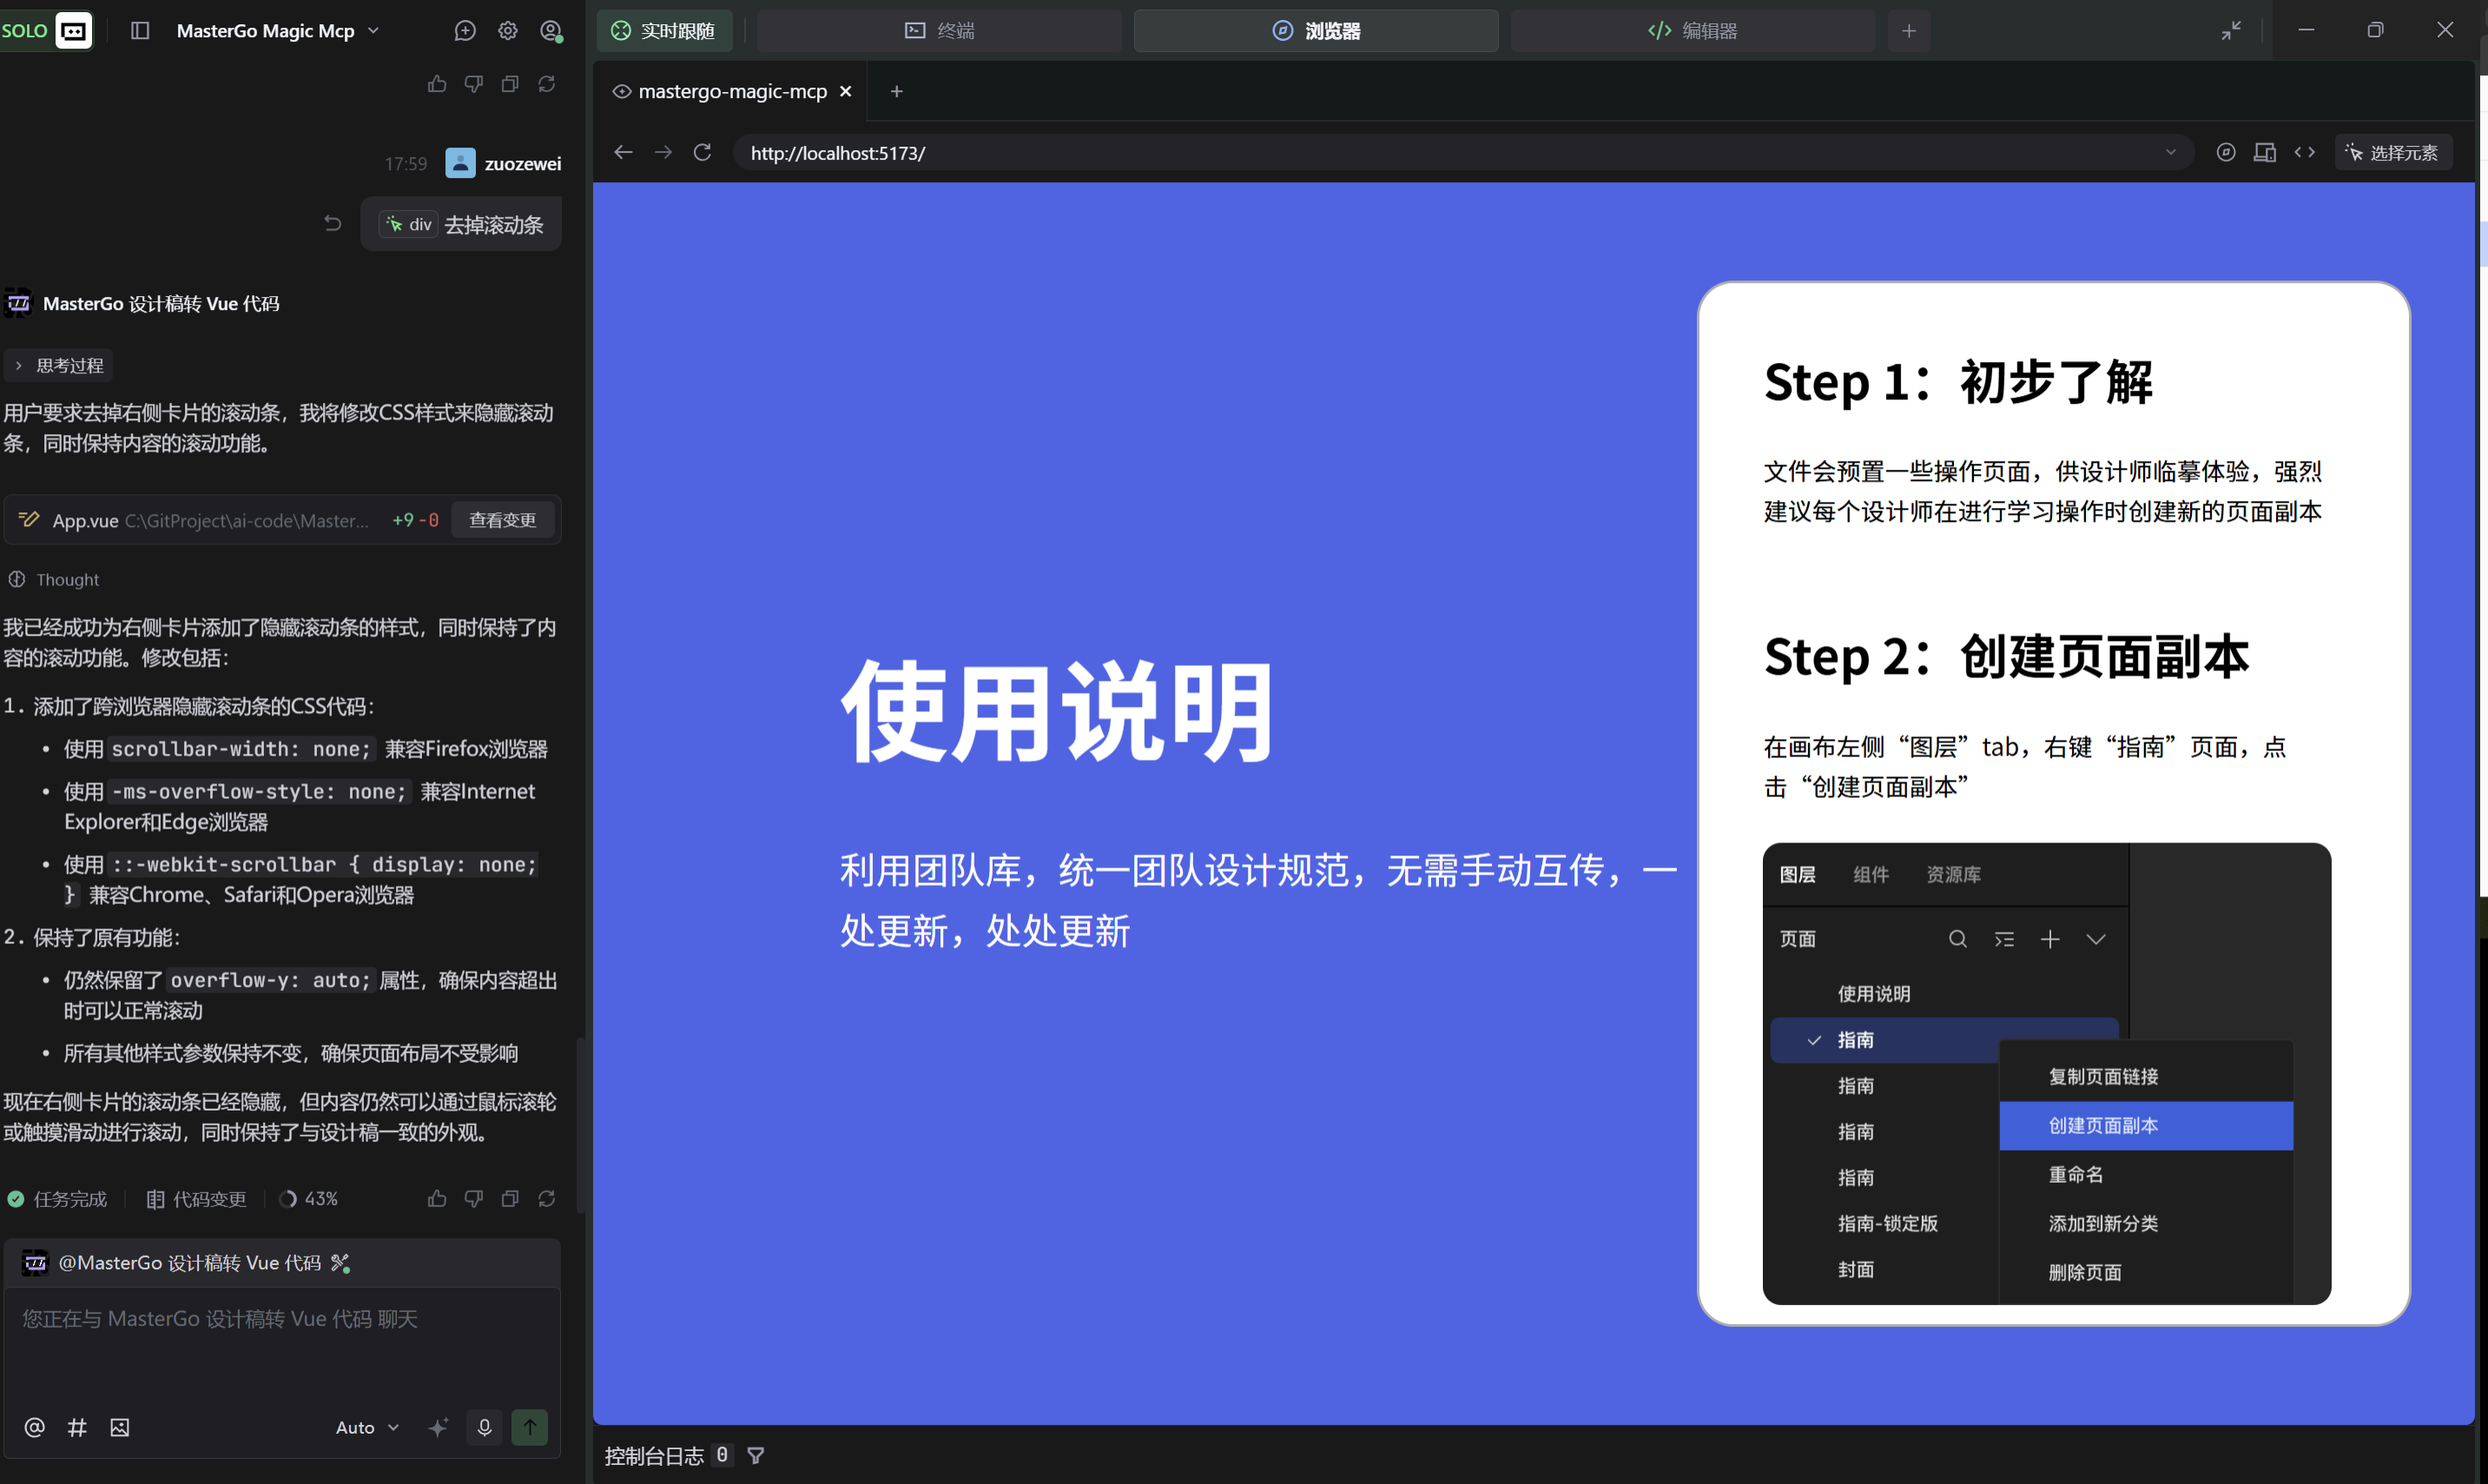Viewport: 2488px width, 1484px height.
Task: Enable 实时跟随 real-time follow mode
Action: coord(663,31)
